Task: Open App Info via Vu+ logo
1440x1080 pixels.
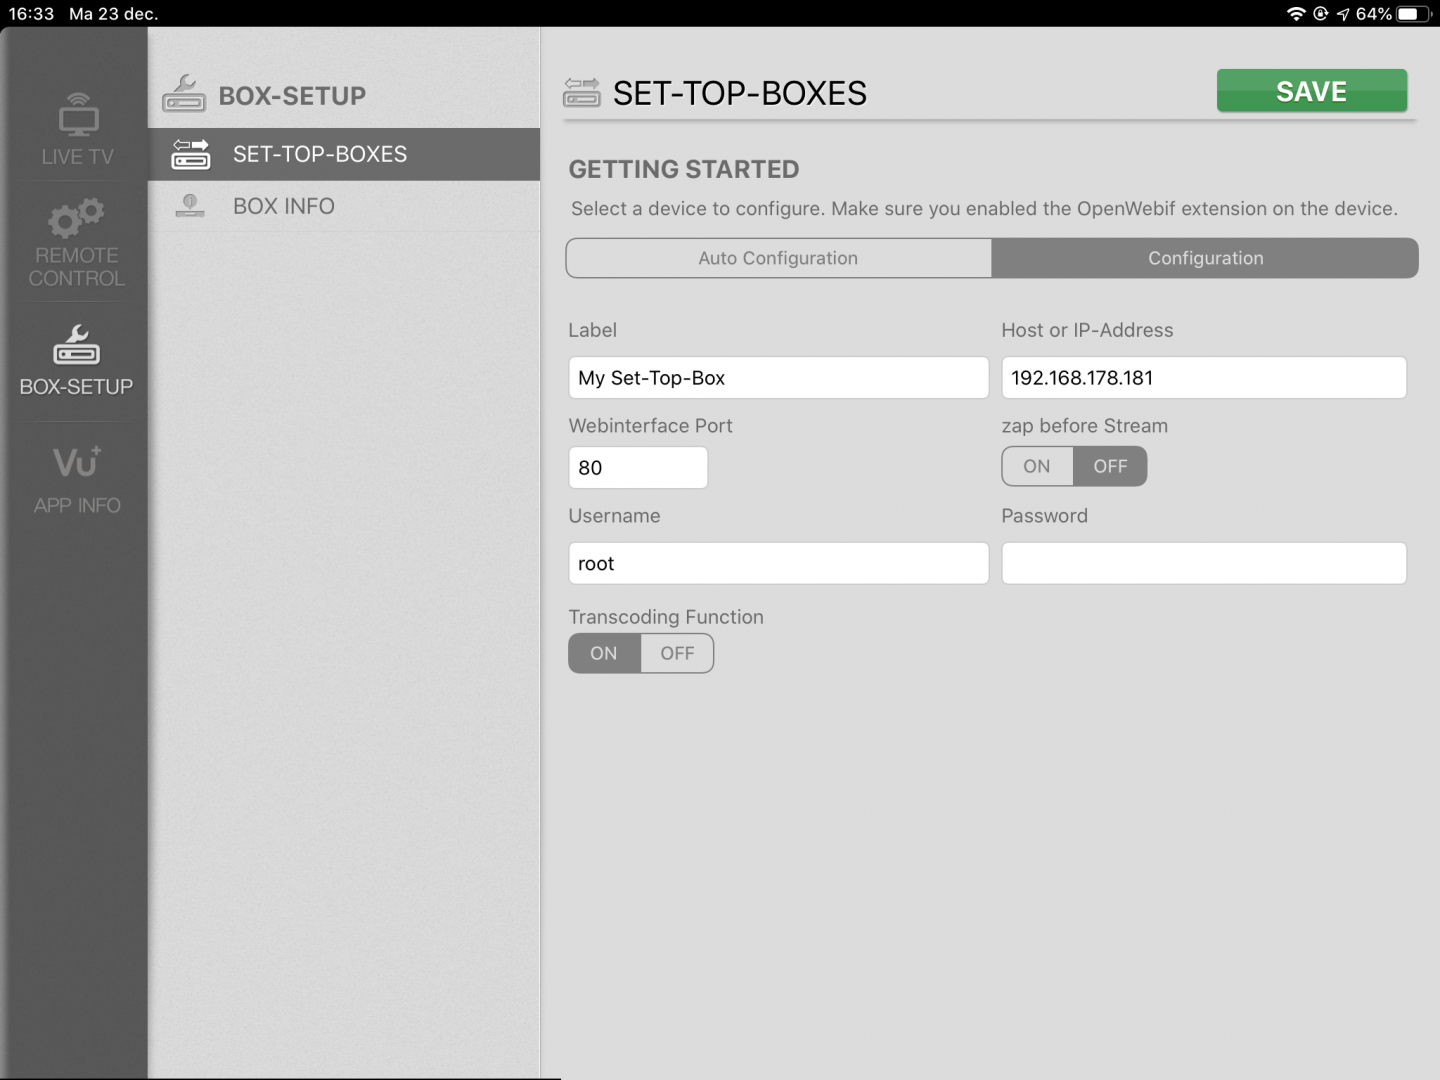Action: coord(77,463)
